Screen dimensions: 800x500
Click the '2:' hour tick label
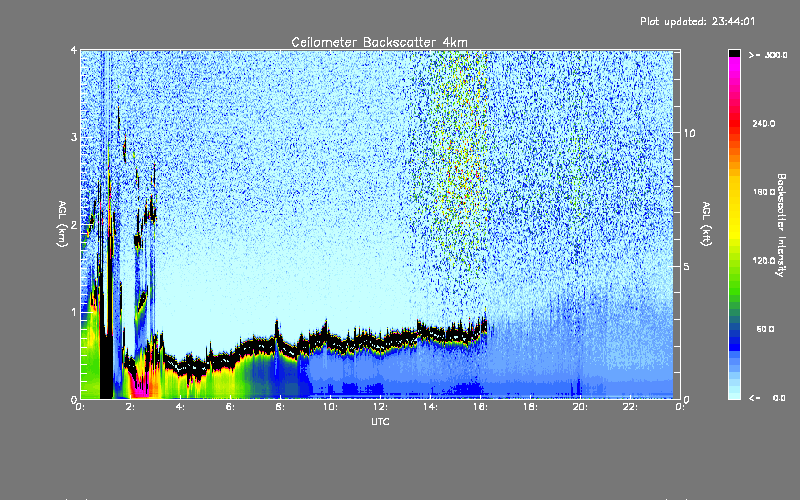point(131,407)
